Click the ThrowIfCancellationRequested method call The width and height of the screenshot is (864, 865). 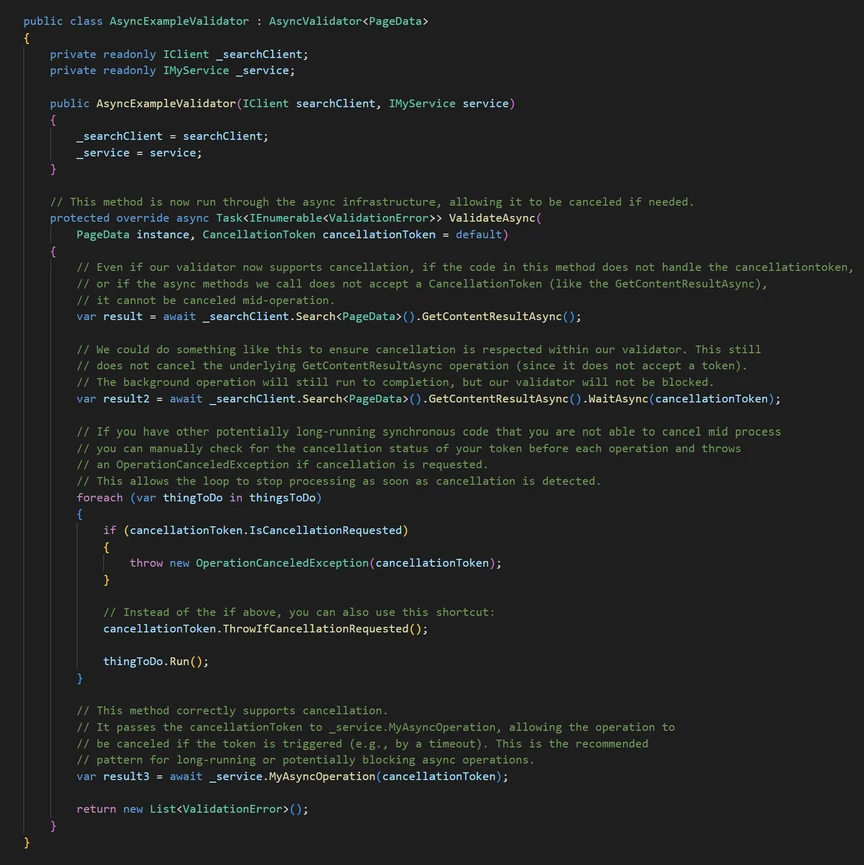pos(315,629)
